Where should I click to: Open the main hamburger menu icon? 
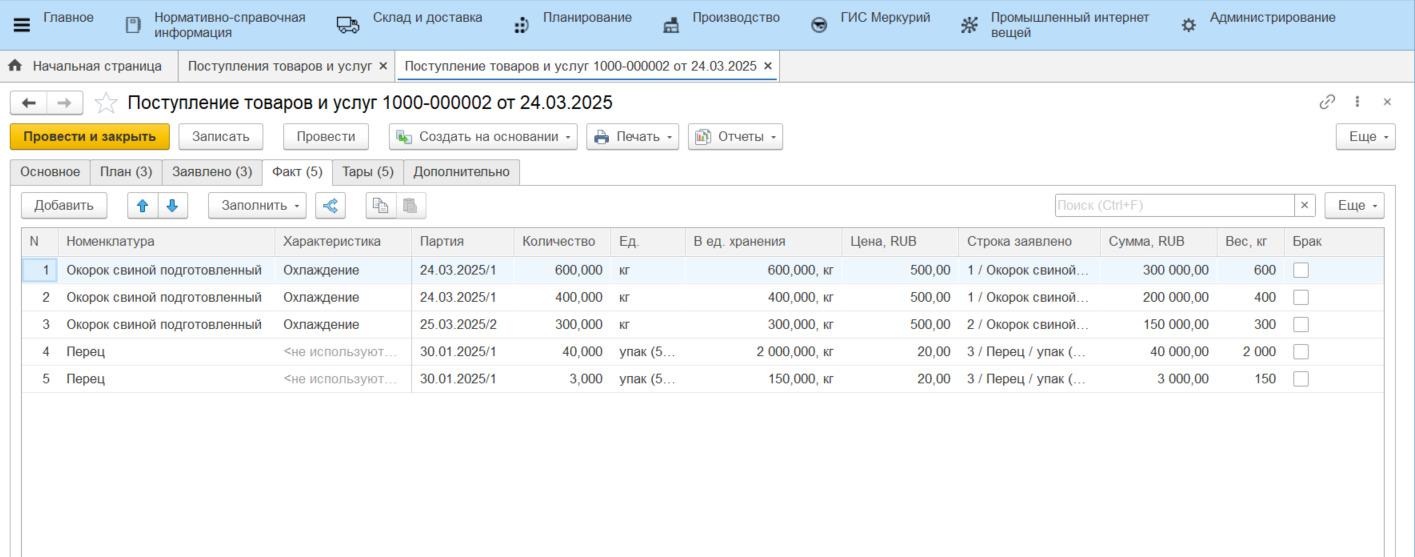[21, 25]
